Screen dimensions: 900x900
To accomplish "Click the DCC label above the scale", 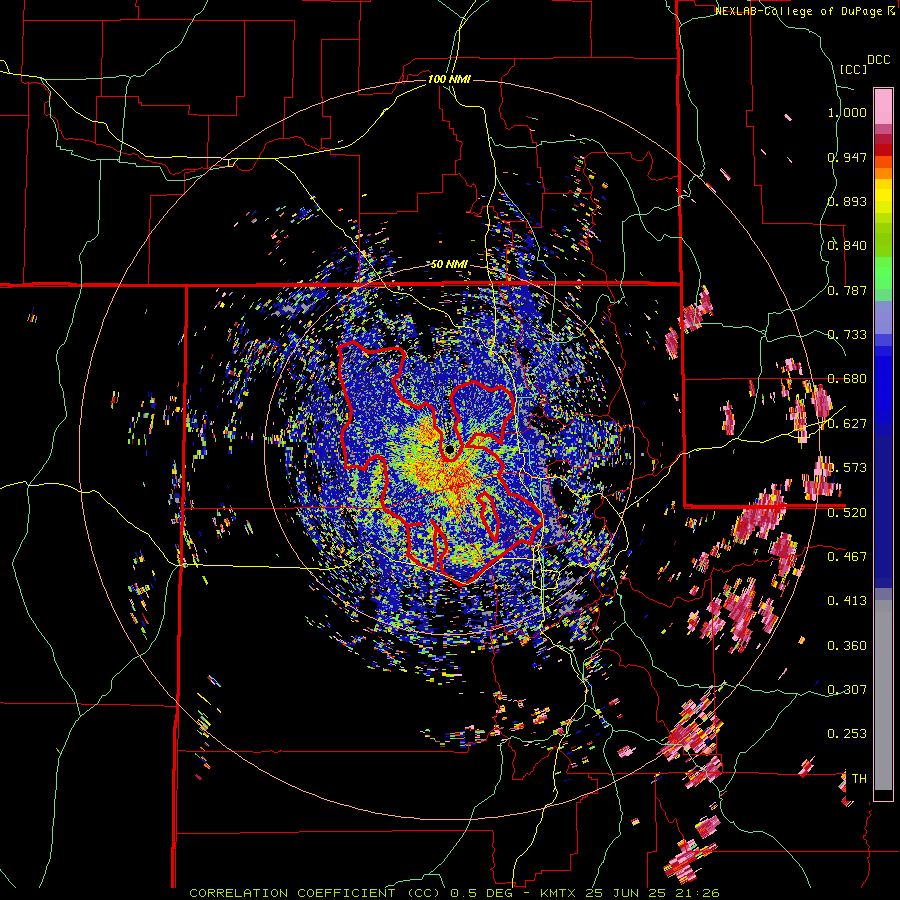I will pyautogui.click(x=878, y=60).
